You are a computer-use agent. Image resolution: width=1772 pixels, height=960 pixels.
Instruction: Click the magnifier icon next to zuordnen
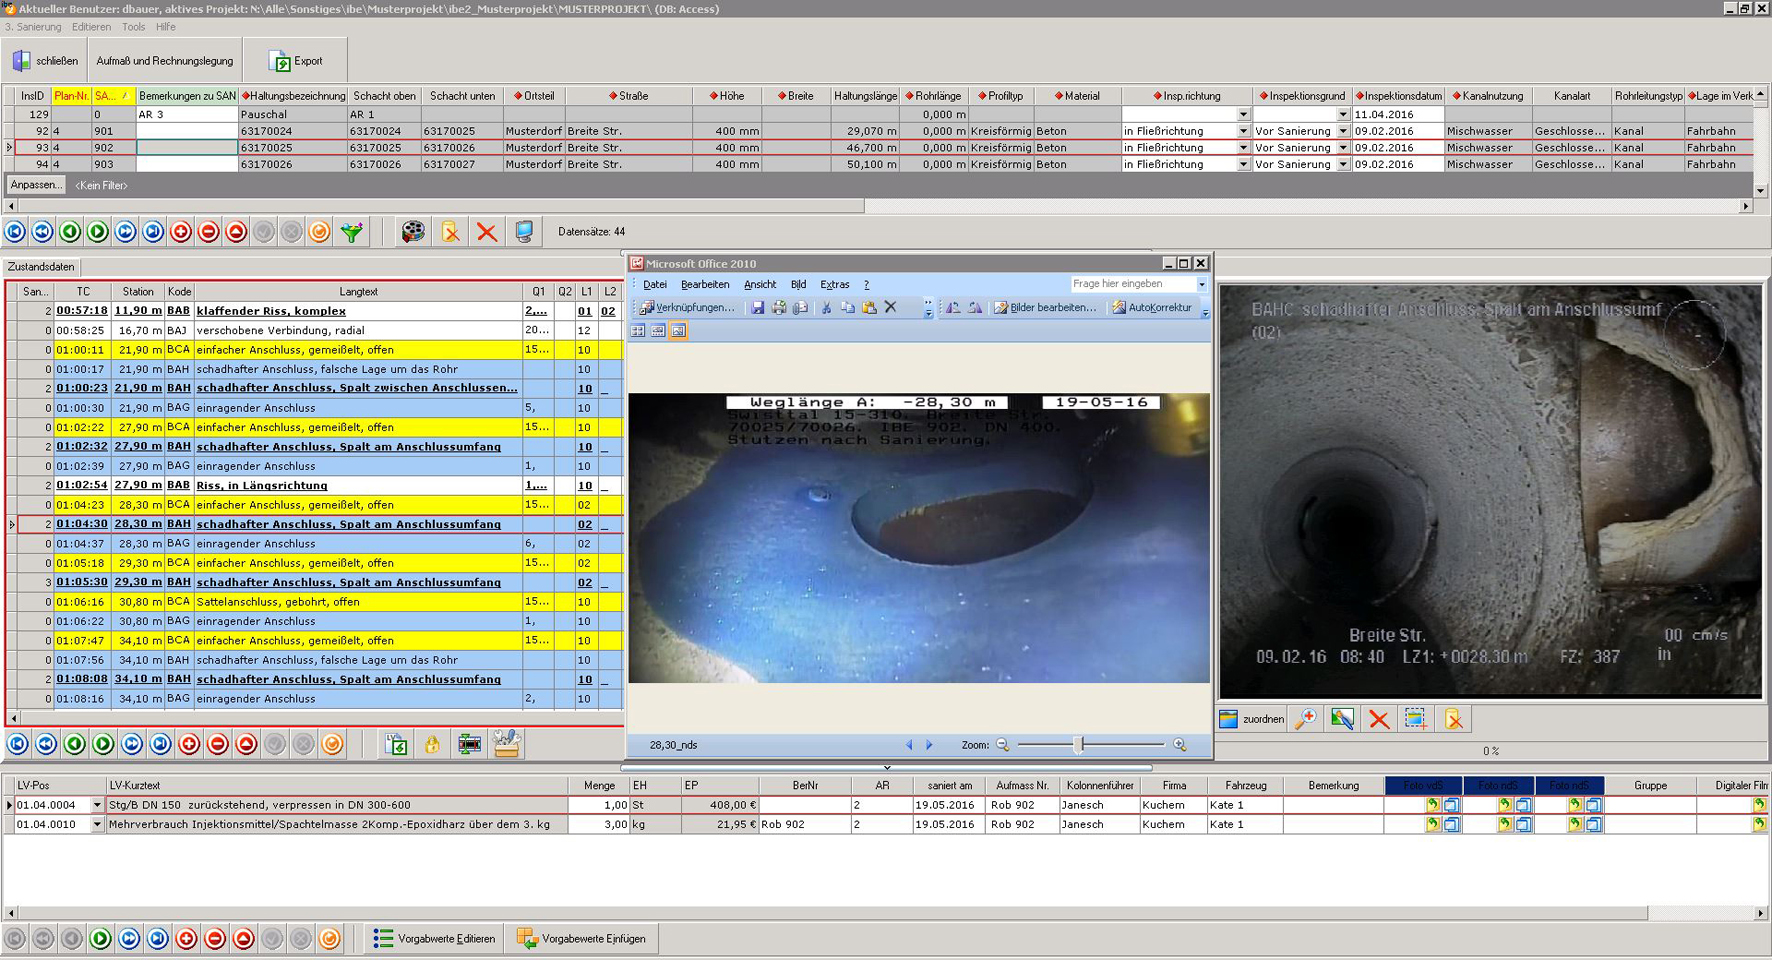[1305, 720]
